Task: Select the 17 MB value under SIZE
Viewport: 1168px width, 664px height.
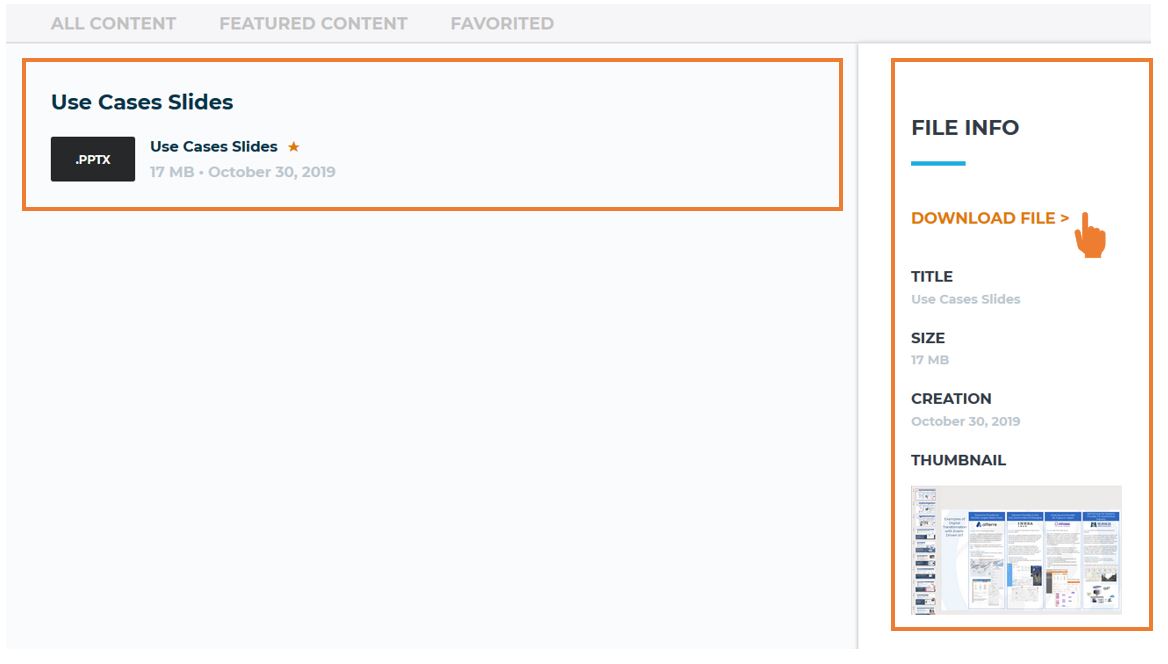Action: click(x=930, y=360)
